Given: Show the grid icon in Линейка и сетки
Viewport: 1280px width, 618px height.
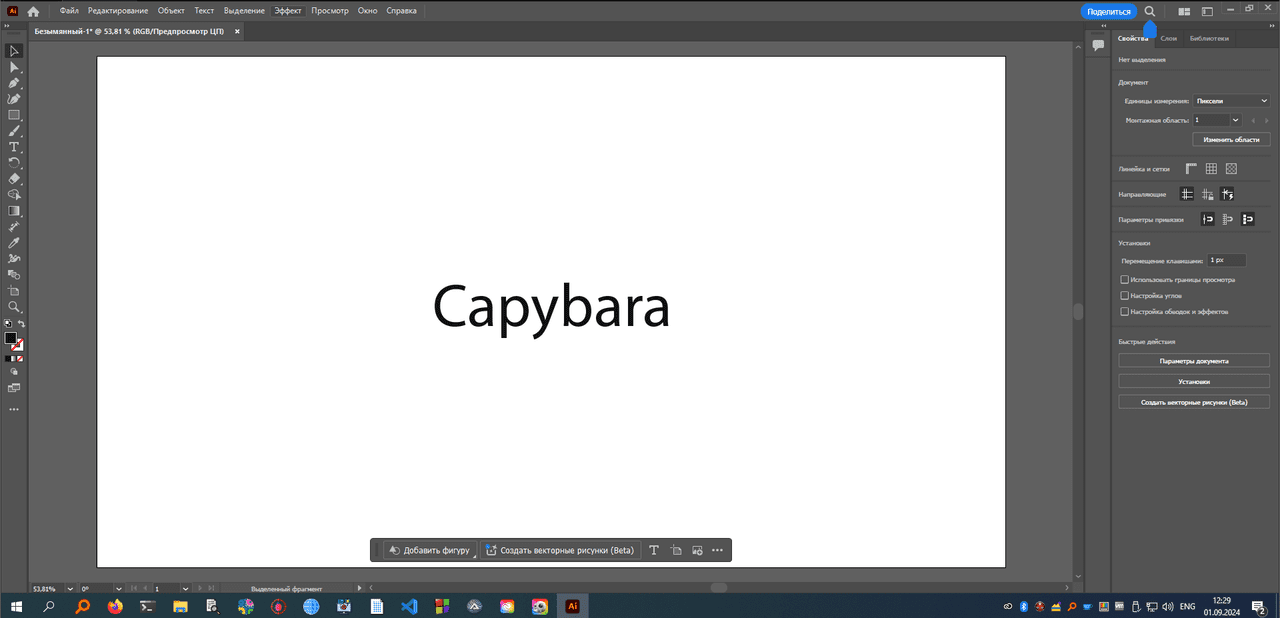Looking at the screenshot, I should [x=1211, y=169].
